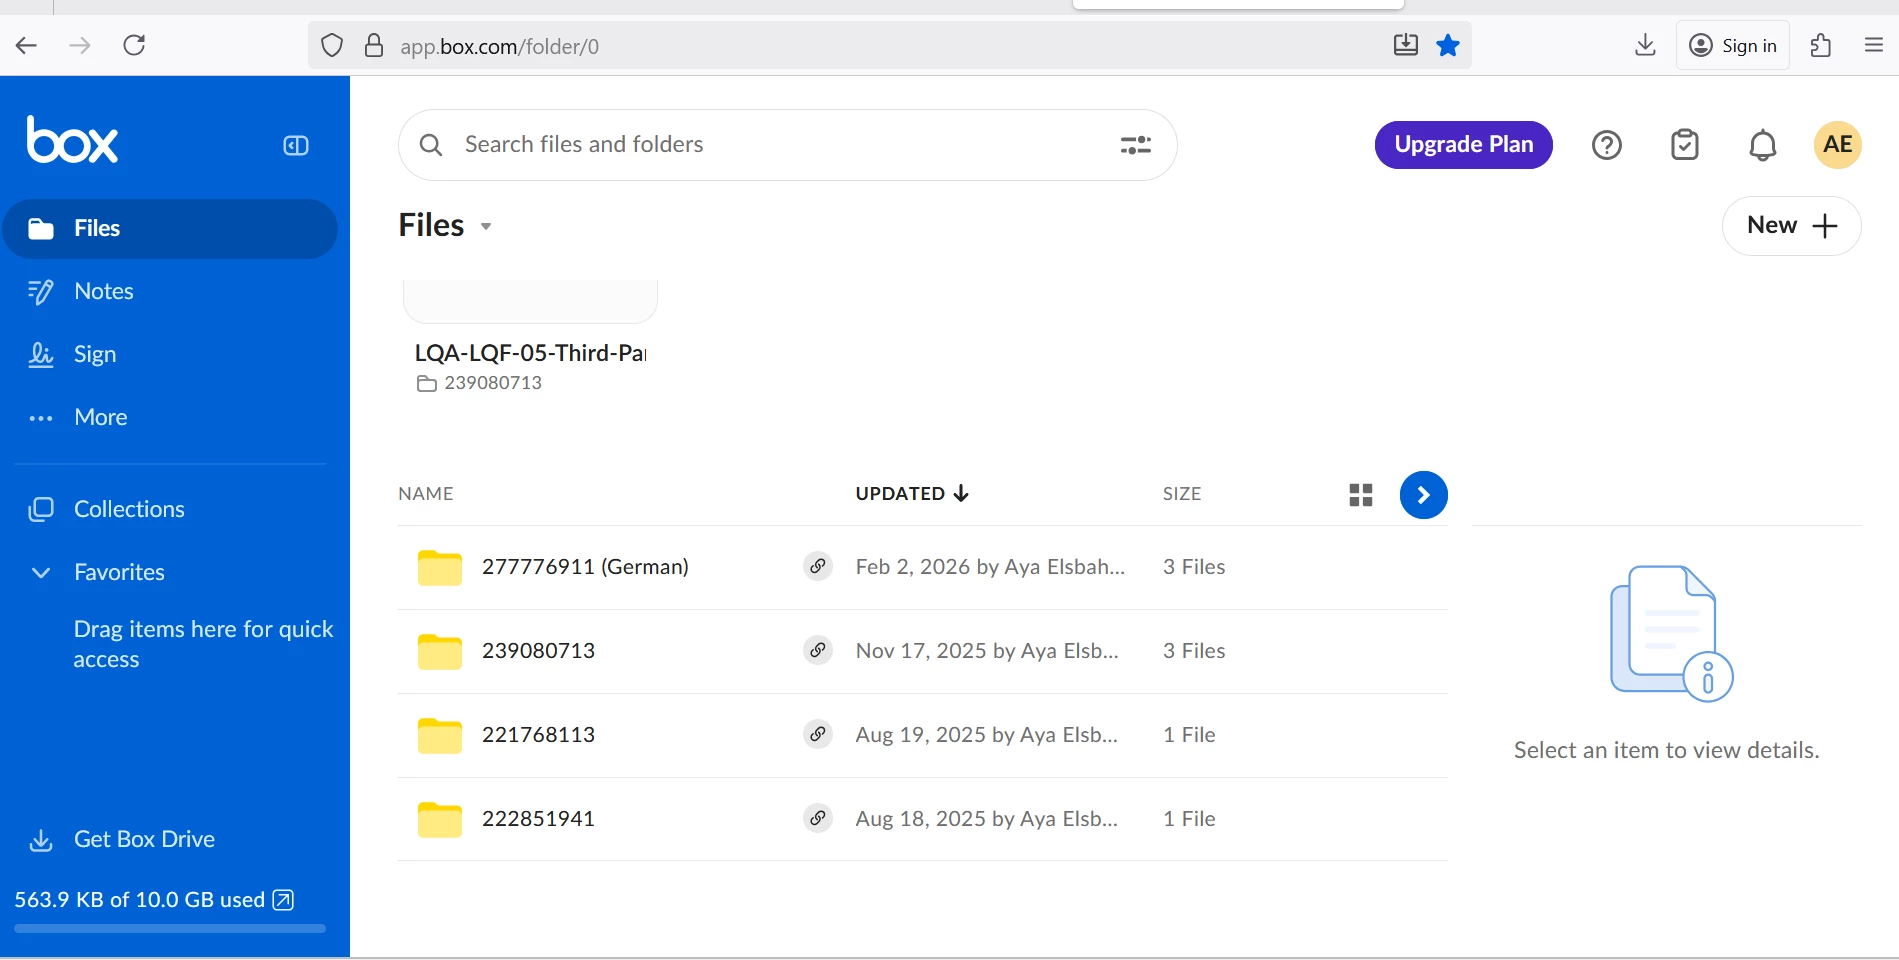Open the Help question mark icon
This screenshot has height=960, width=1899.
[x=1606, y=146]
